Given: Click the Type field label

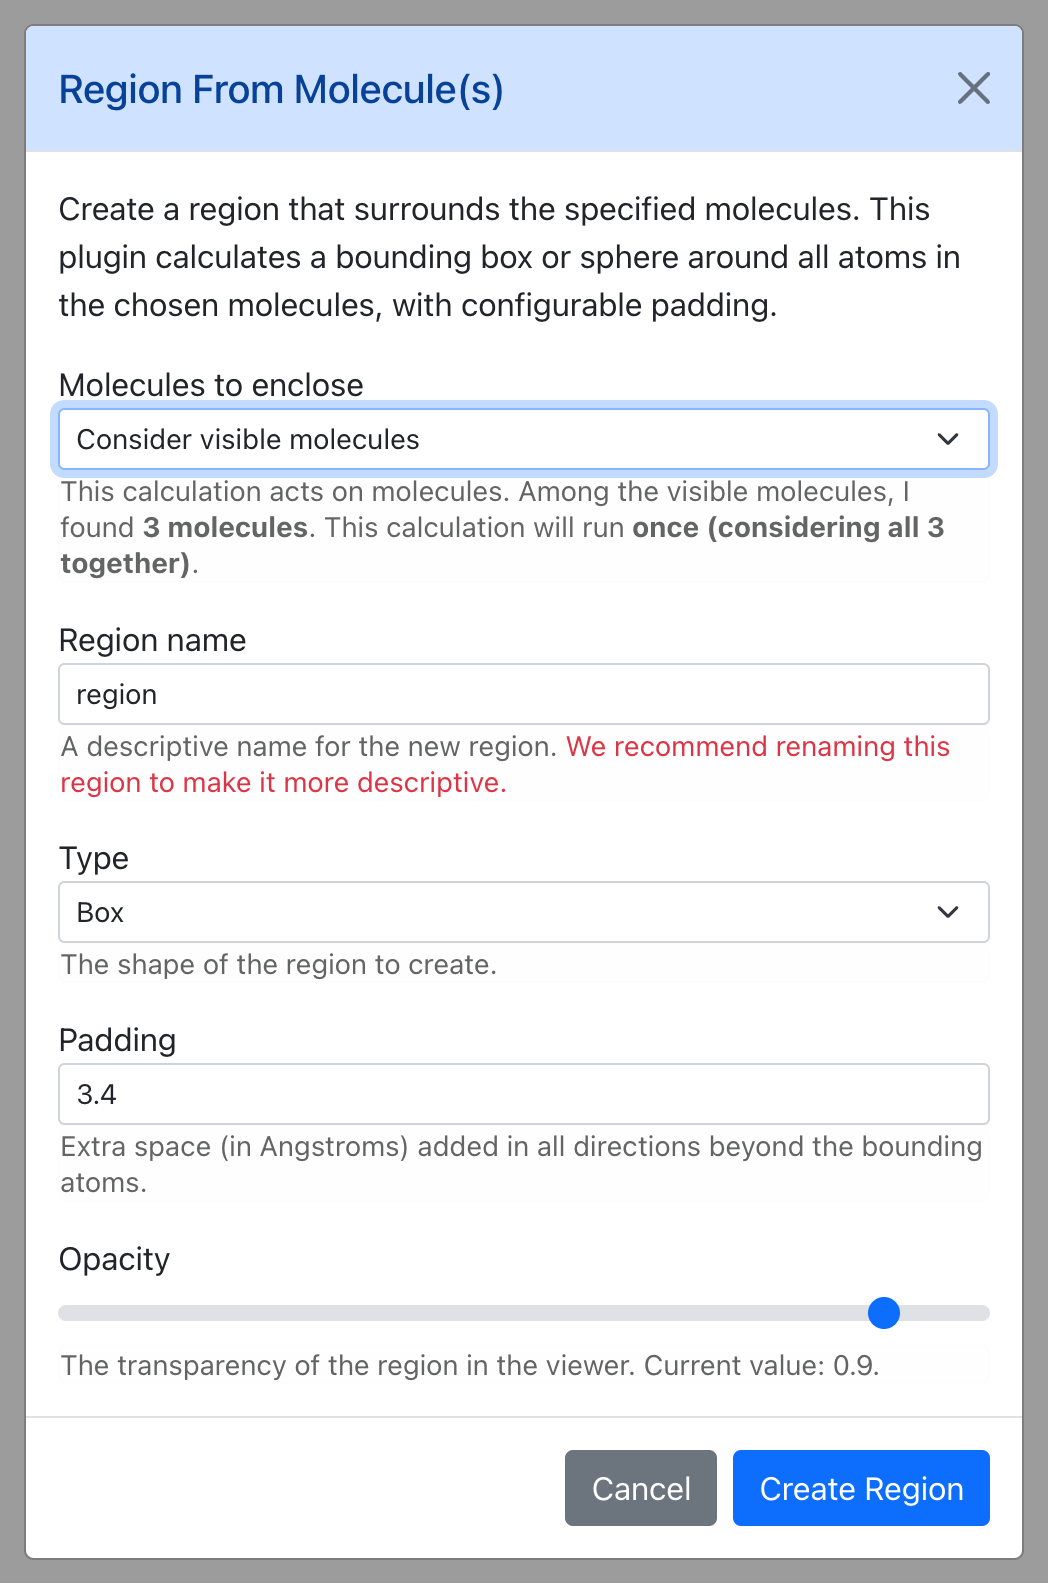Looking at the screenshot, I should click(x=94, y=858).
